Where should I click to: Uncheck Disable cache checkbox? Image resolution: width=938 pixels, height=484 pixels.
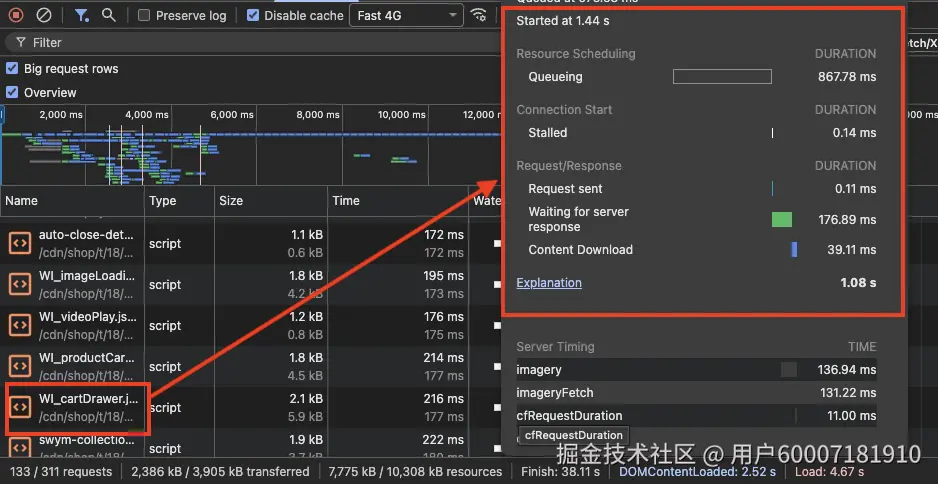click(253, 16)
